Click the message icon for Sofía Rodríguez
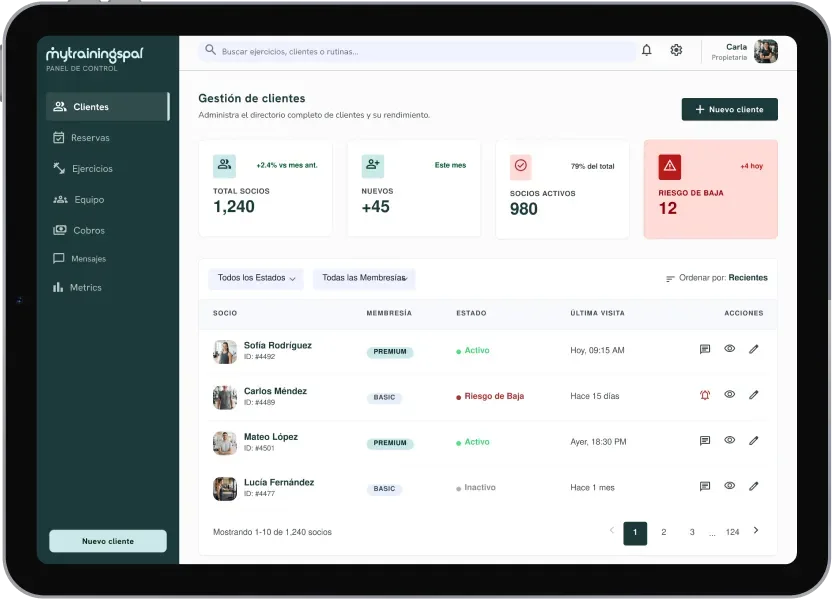Screen dimensions: 832x599 (x=705, y=349)
